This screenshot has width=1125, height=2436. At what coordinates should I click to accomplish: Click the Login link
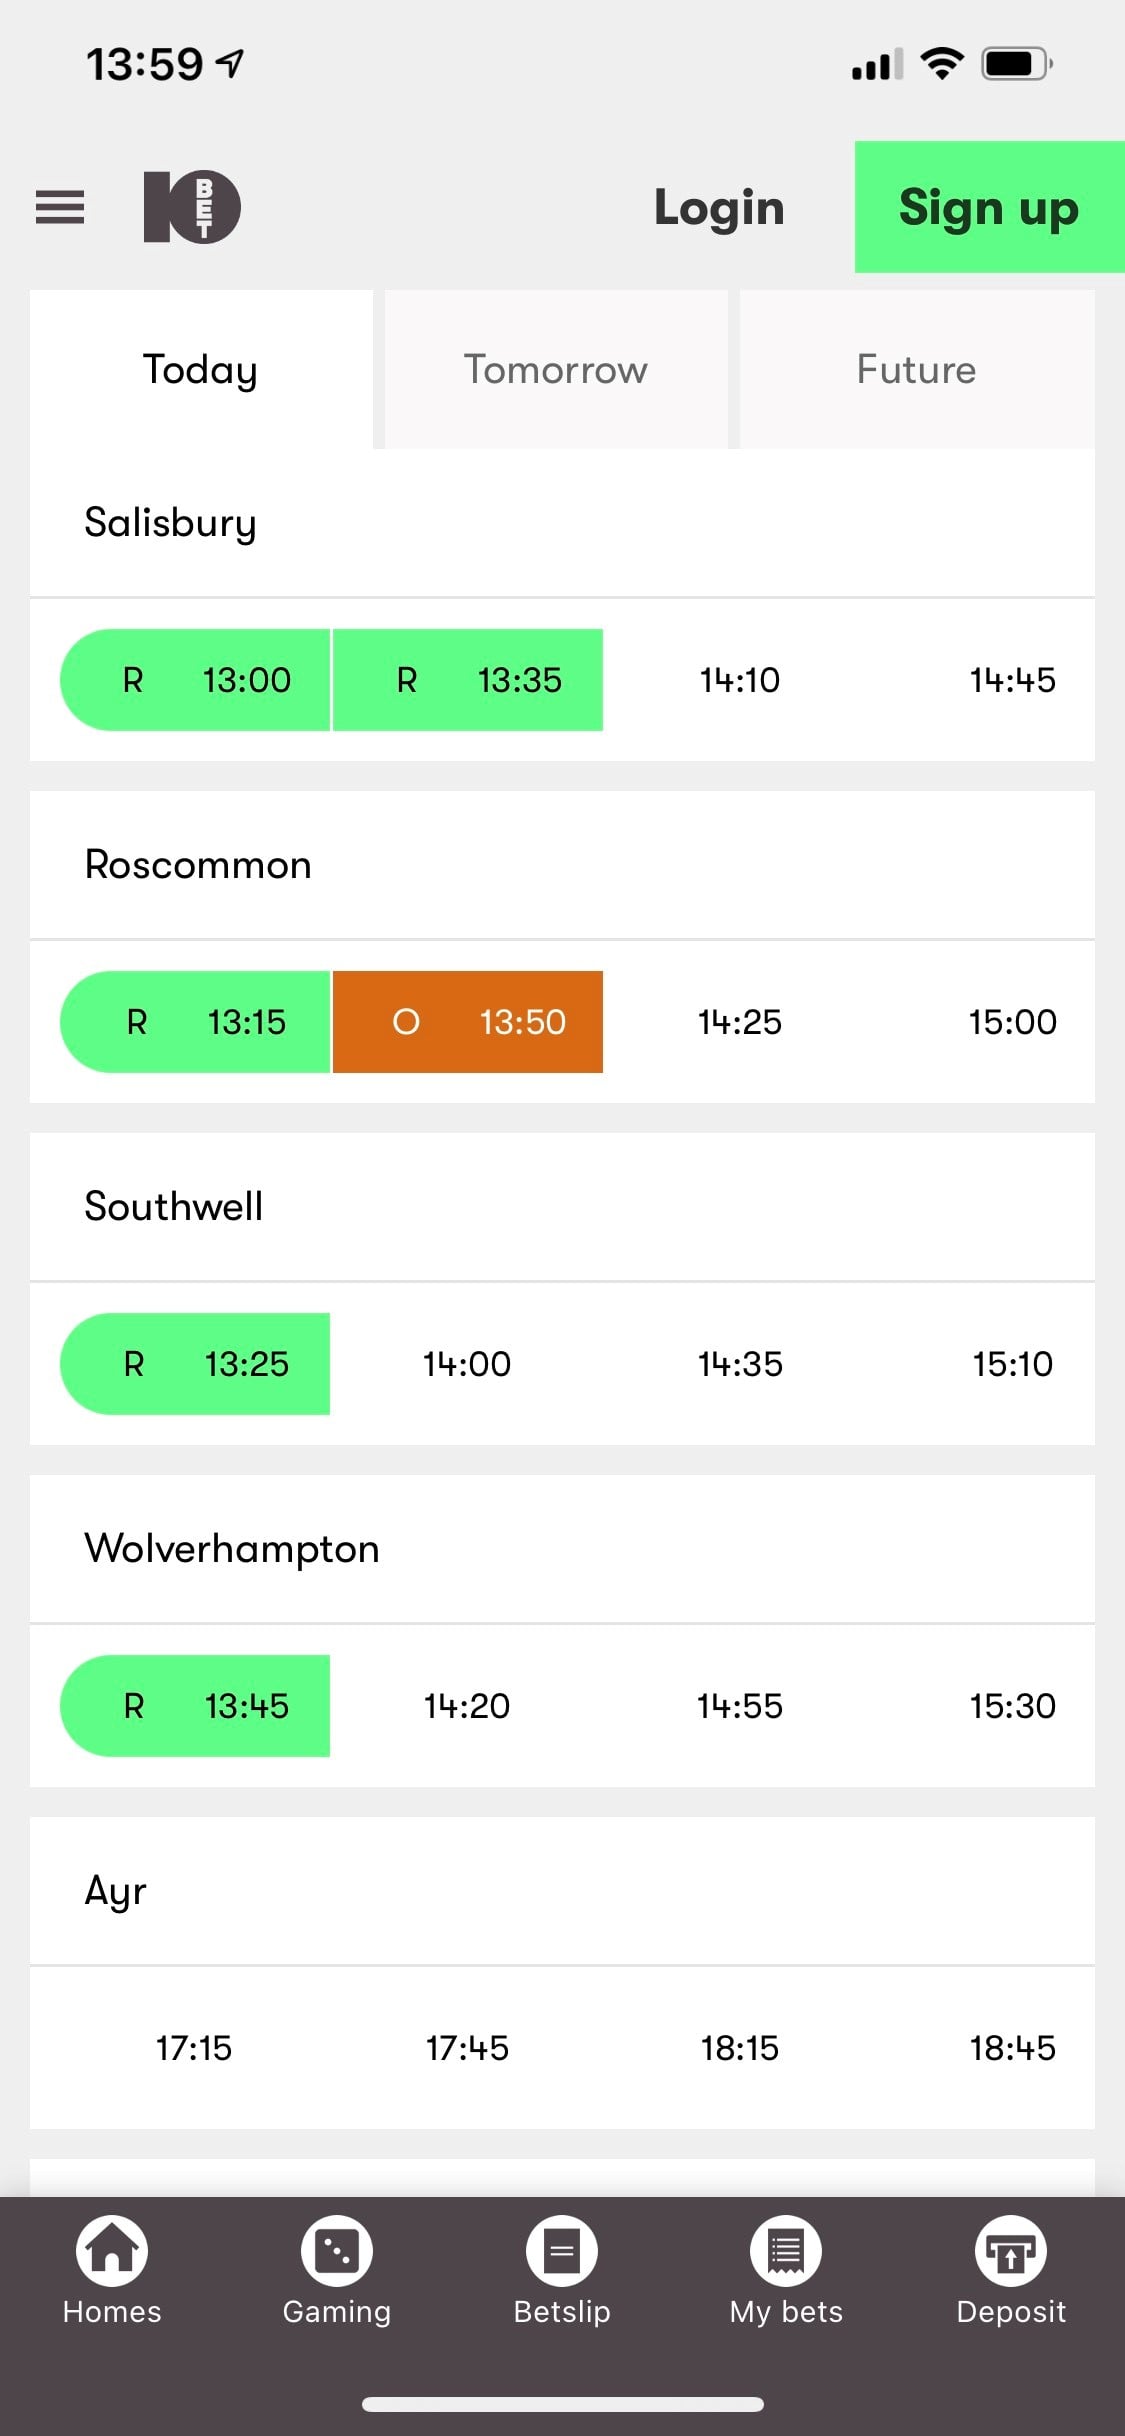719,207
